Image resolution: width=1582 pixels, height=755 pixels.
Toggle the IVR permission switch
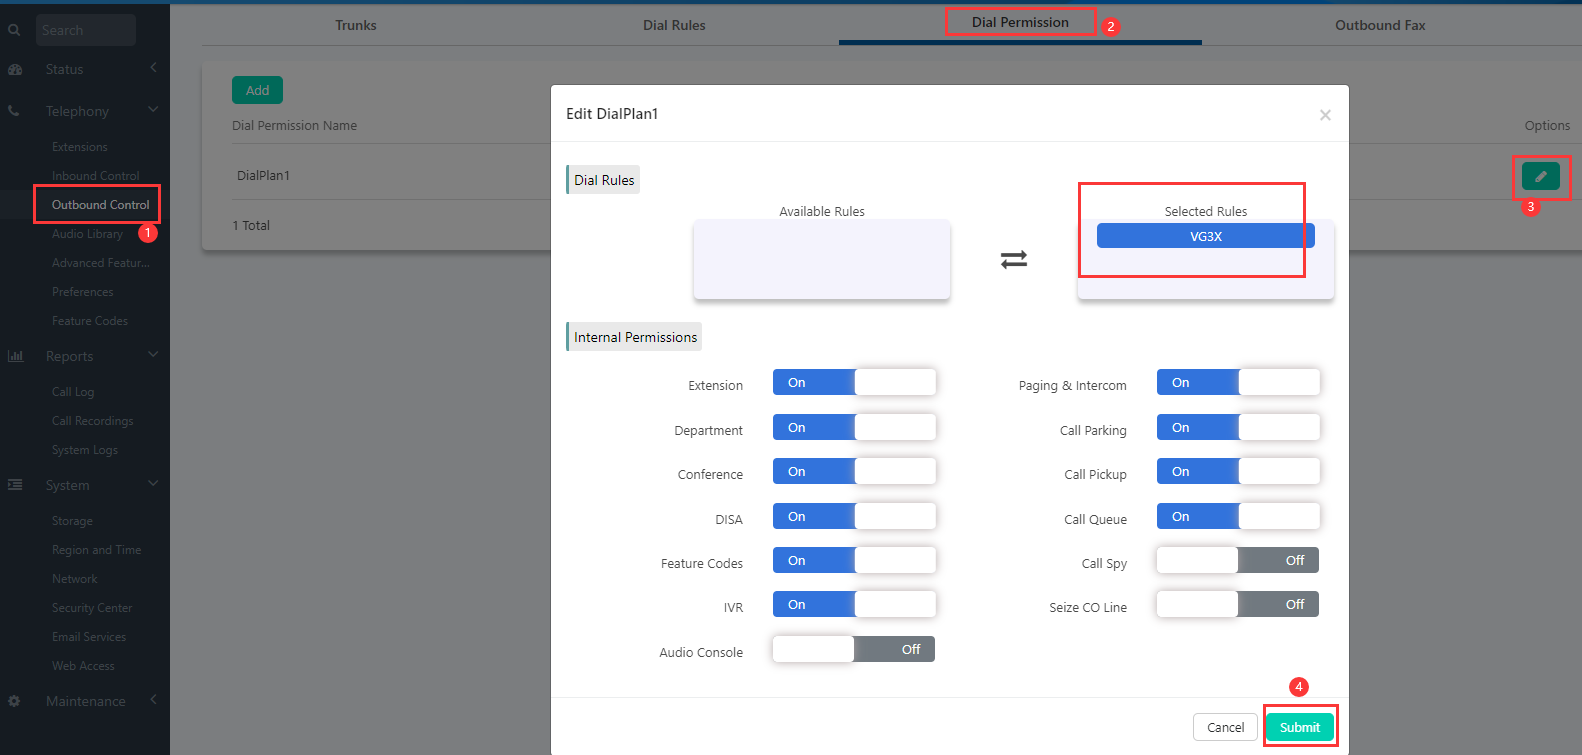[x=854, y=604]
